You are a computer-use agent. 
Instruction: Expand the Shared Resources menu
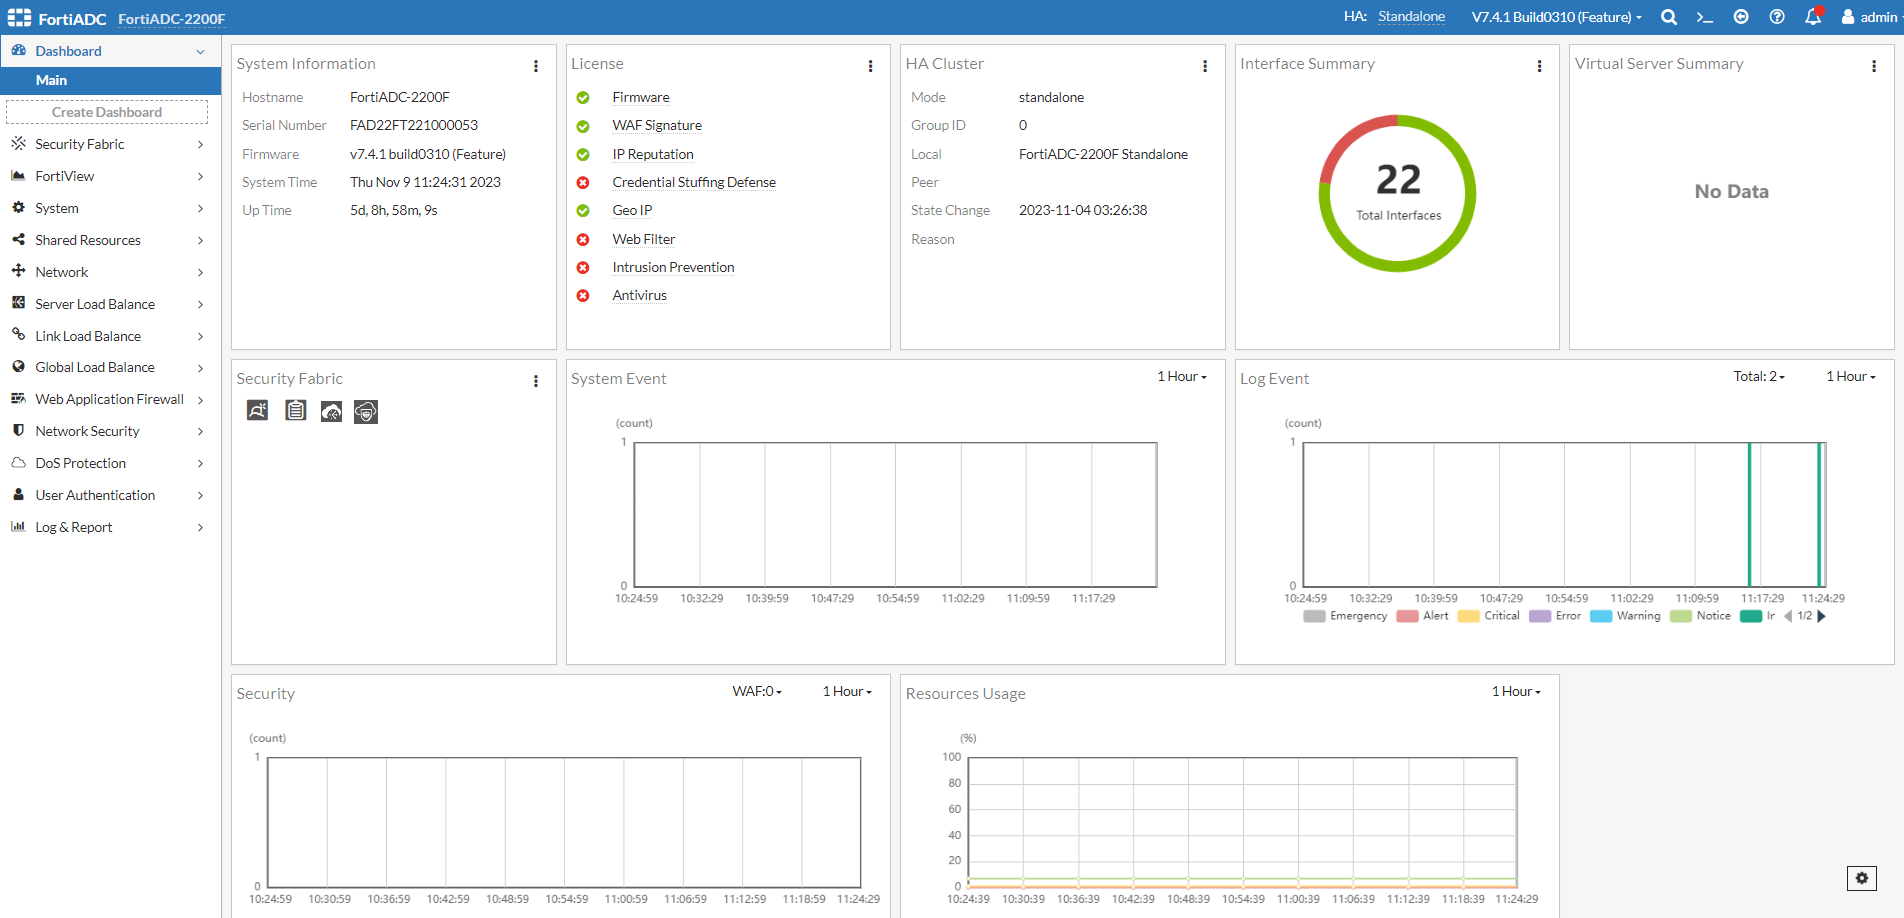pyautogui.click(x=110, y=240)
